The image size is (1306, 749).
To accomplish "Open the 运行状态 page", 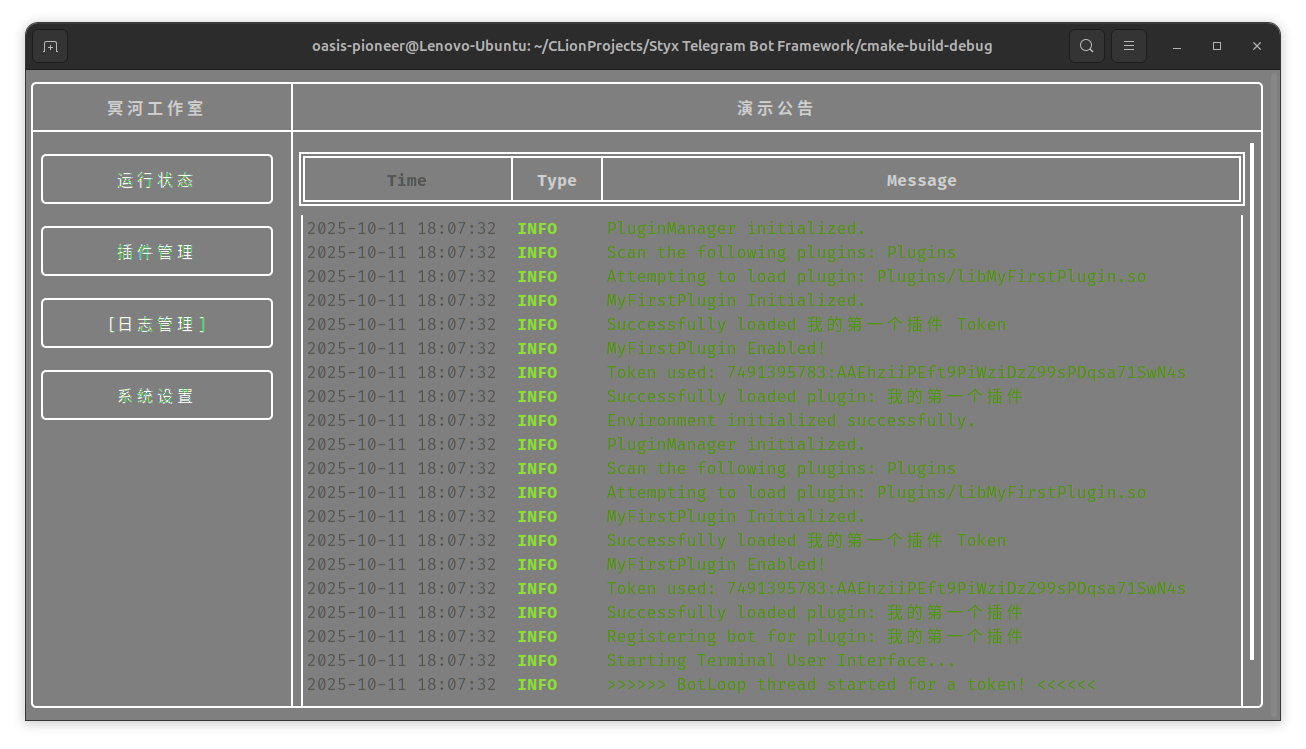I will [157, 180].
